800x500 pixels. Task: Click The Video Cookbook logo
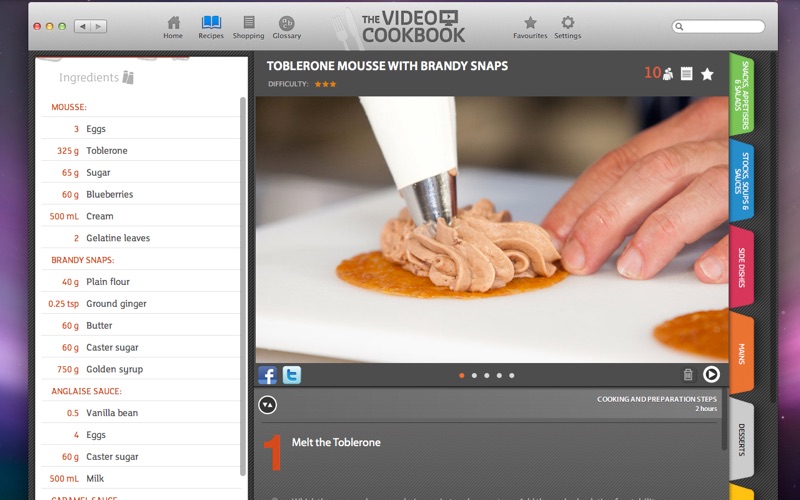[413, 27]
